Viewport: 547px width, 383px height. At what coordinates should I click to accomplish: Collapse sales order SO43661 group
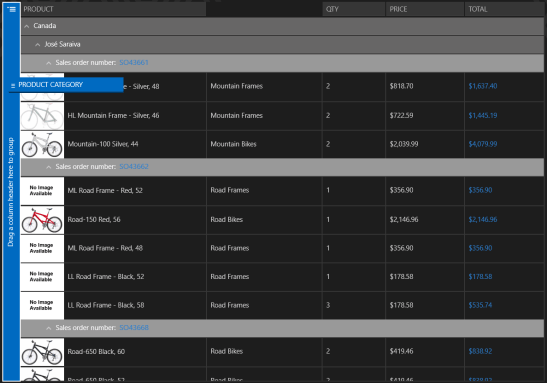(48, 63)
